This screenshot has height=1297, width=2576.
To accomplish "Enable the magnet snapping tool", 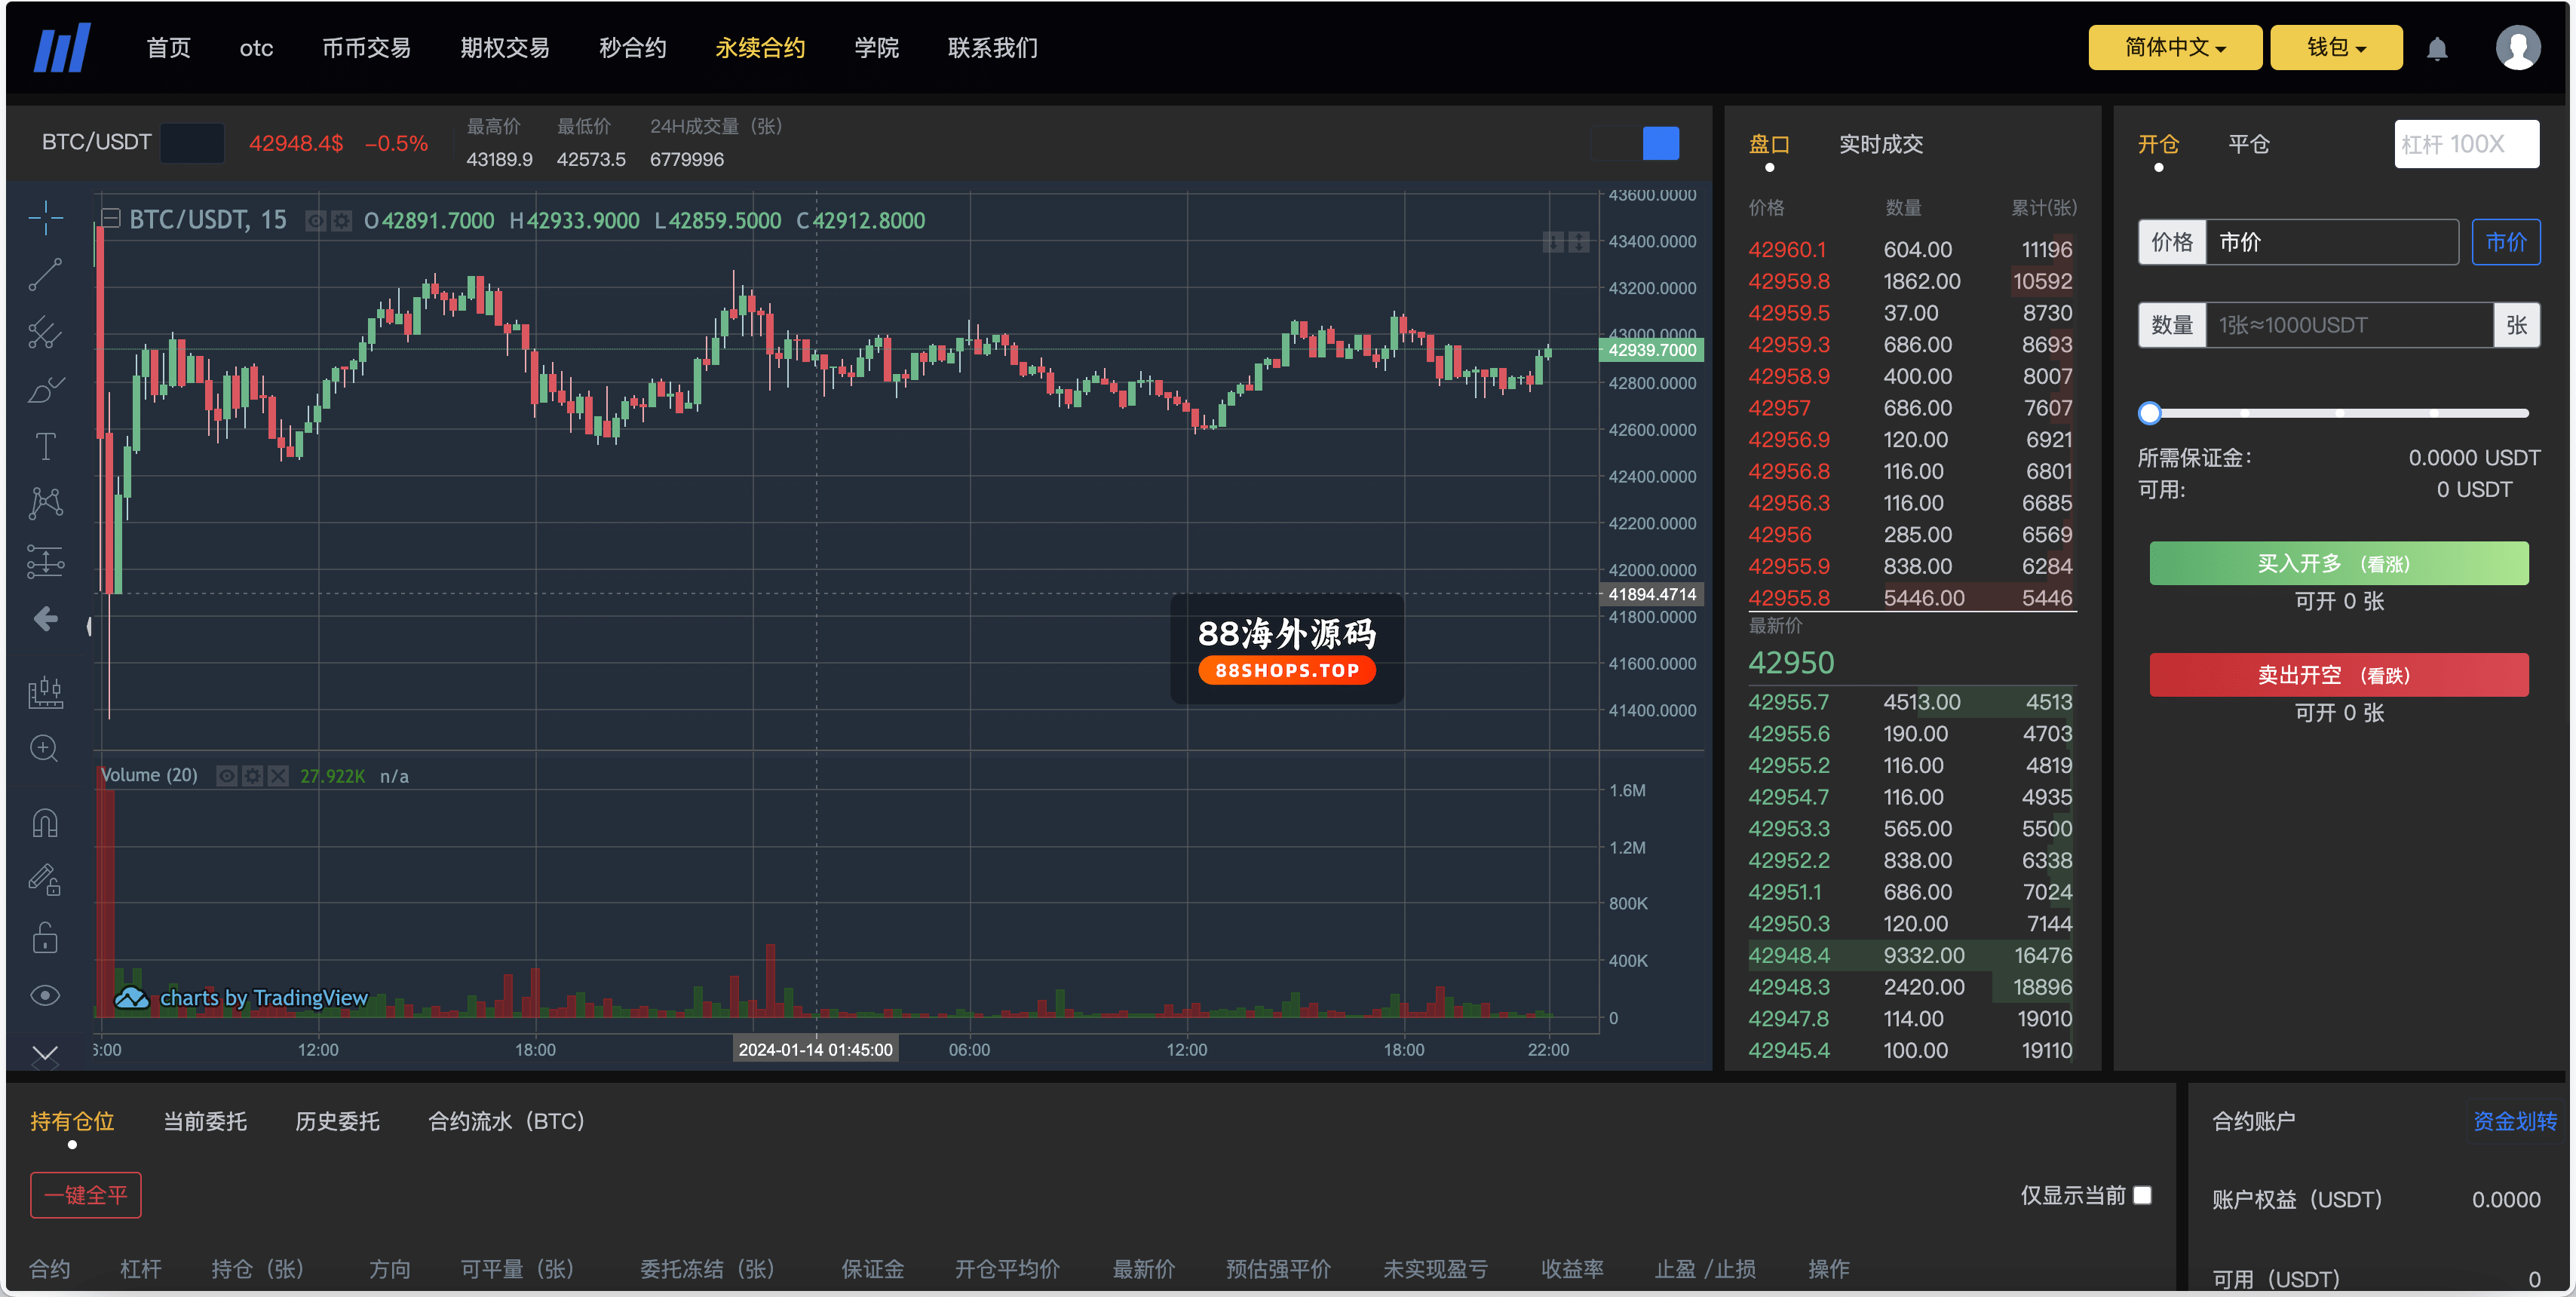I will tap(45, 823).
